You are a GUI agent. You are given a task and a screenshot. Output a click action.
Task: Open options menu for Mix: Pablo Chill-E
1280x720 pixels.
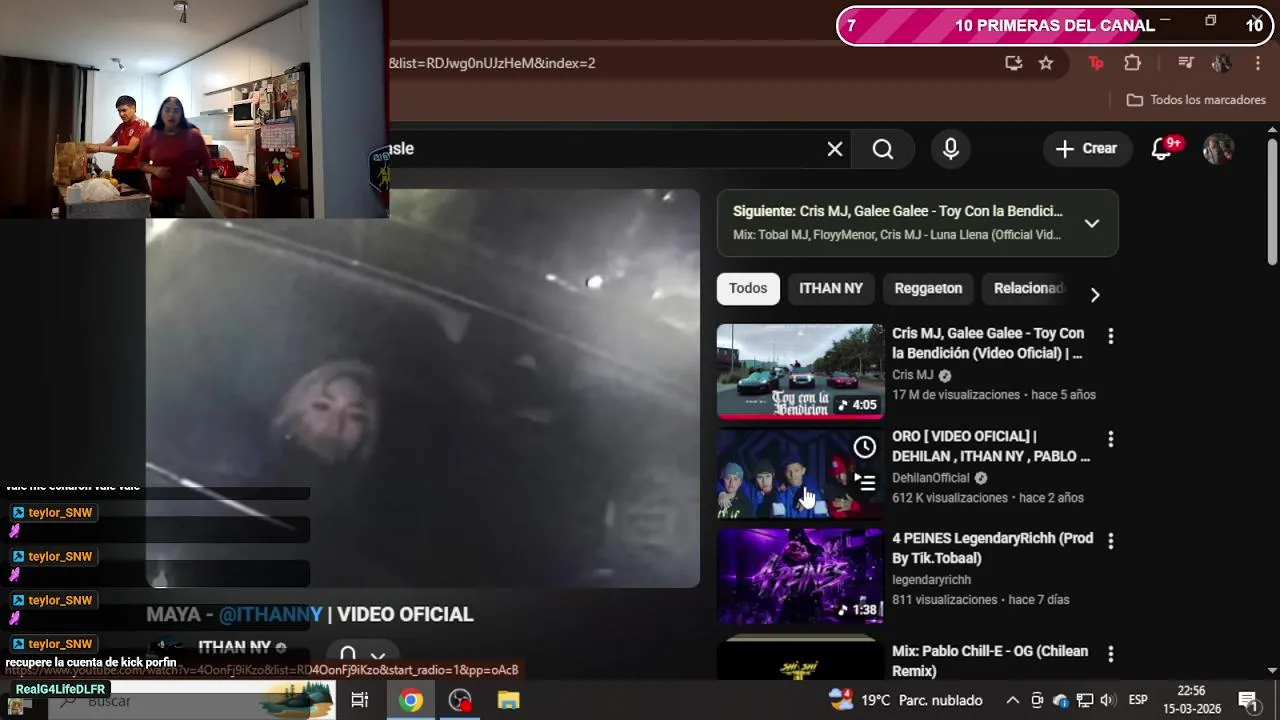click(1110, 654)
